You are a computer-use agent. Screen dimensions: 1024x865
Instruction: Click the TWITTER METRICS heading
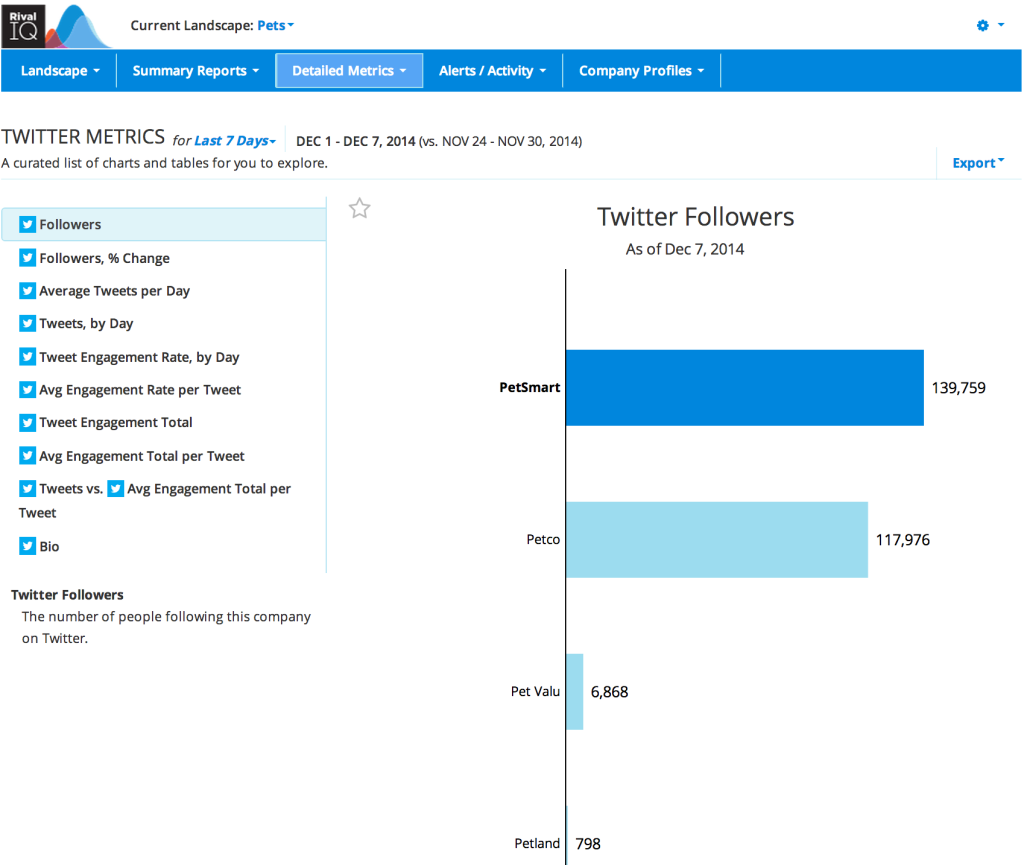coord(83,136)
